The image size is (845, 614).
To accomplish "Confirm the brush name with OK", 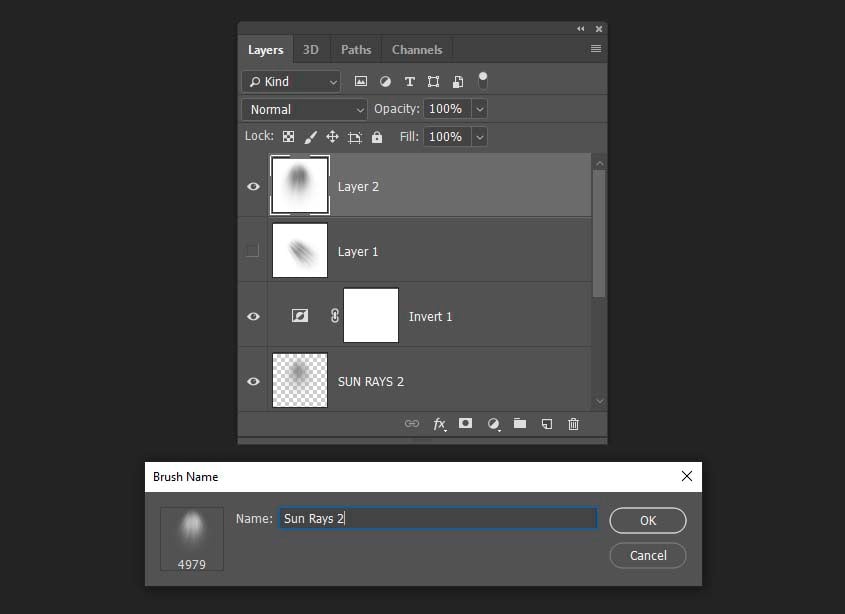I will click(648, 520).
